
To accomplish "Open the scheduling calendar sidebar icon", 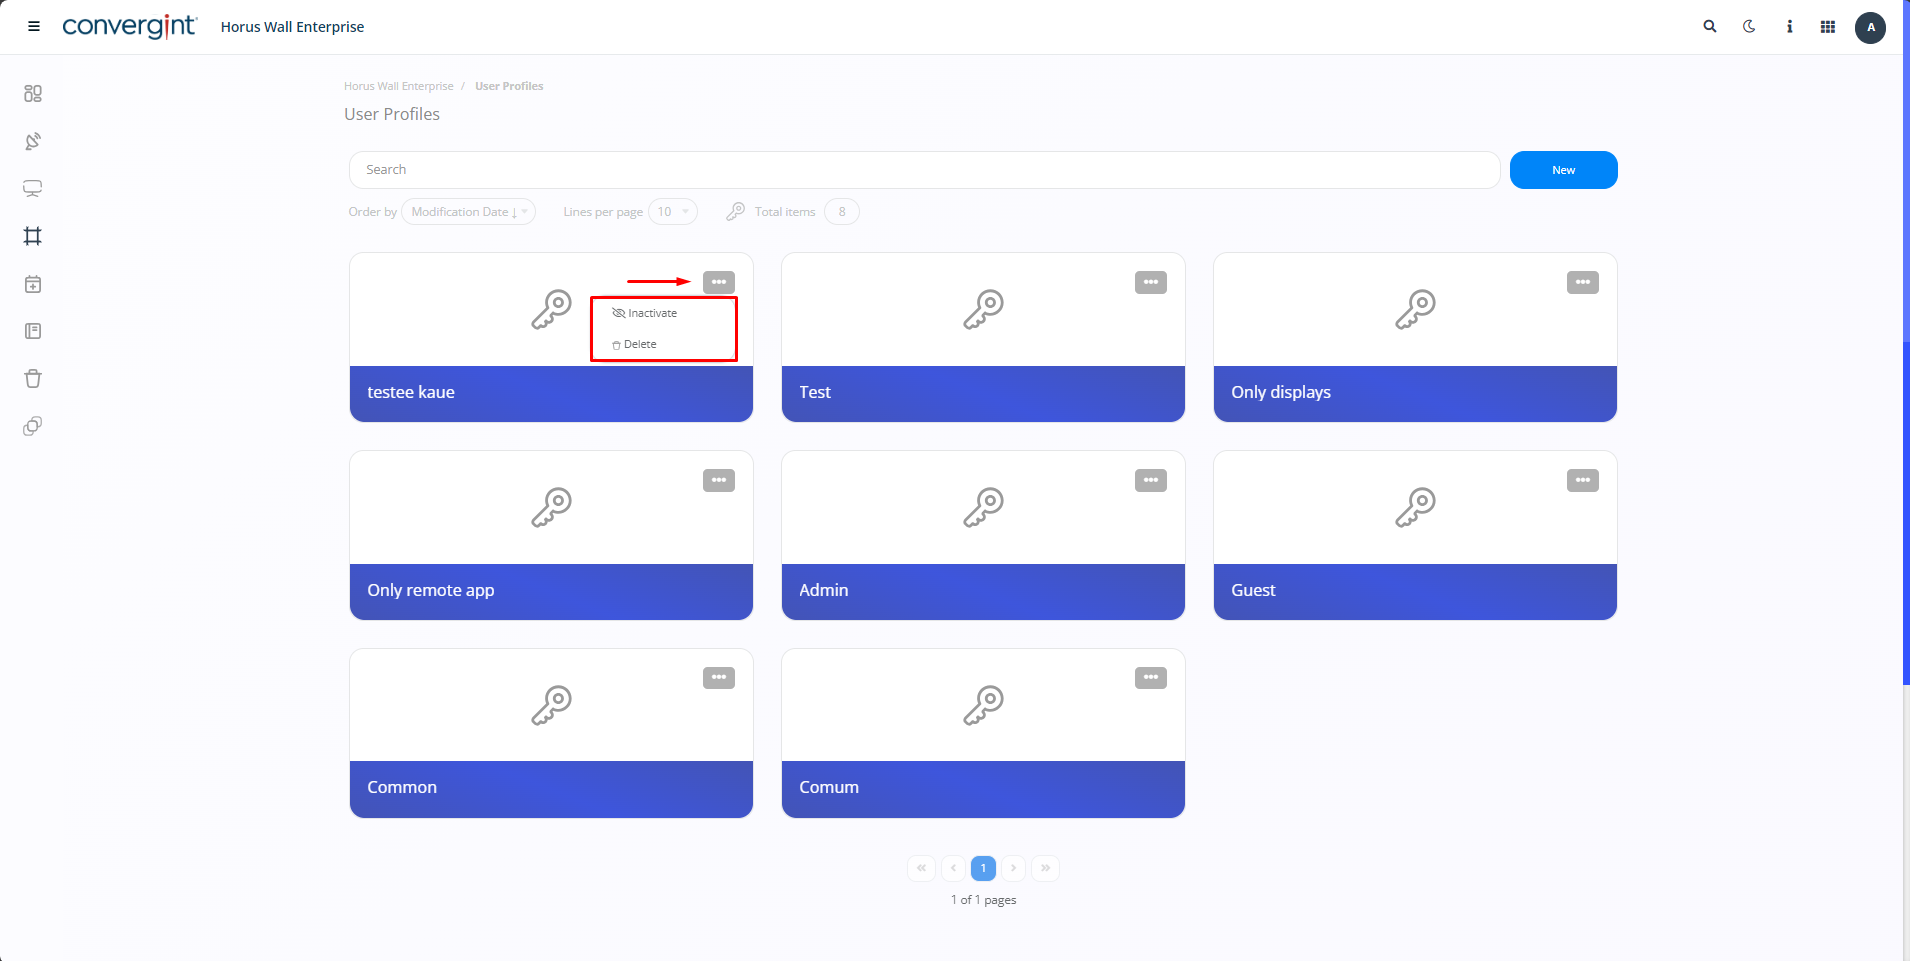I will [33, 284].
